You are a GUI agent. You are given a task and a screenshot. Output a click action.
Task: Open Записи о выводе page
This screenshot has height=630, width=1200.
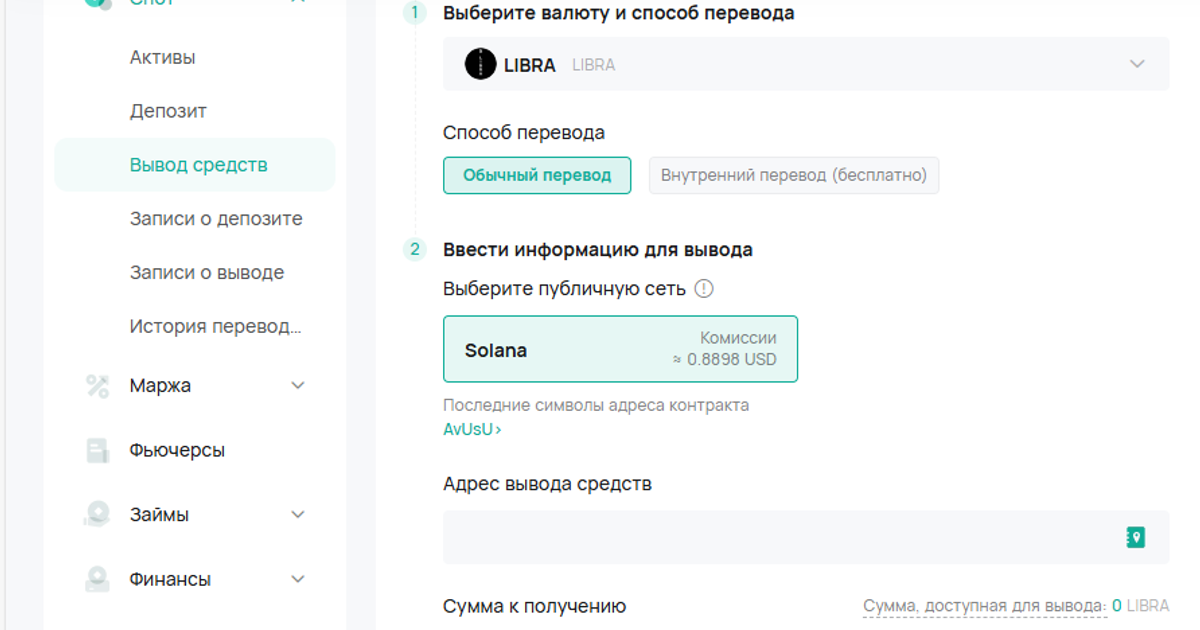click(x=207, y=273)
